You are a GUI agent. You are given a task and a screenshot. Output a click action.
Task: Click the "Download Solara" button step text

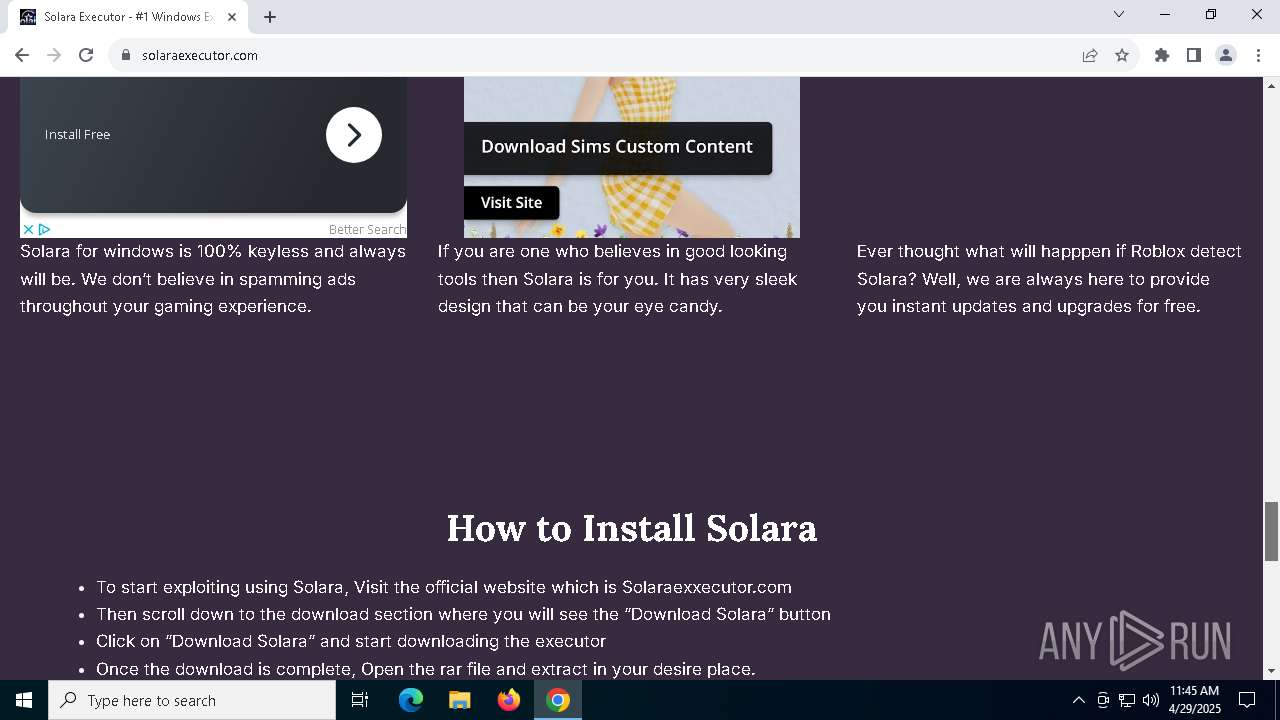click(463, 614)
